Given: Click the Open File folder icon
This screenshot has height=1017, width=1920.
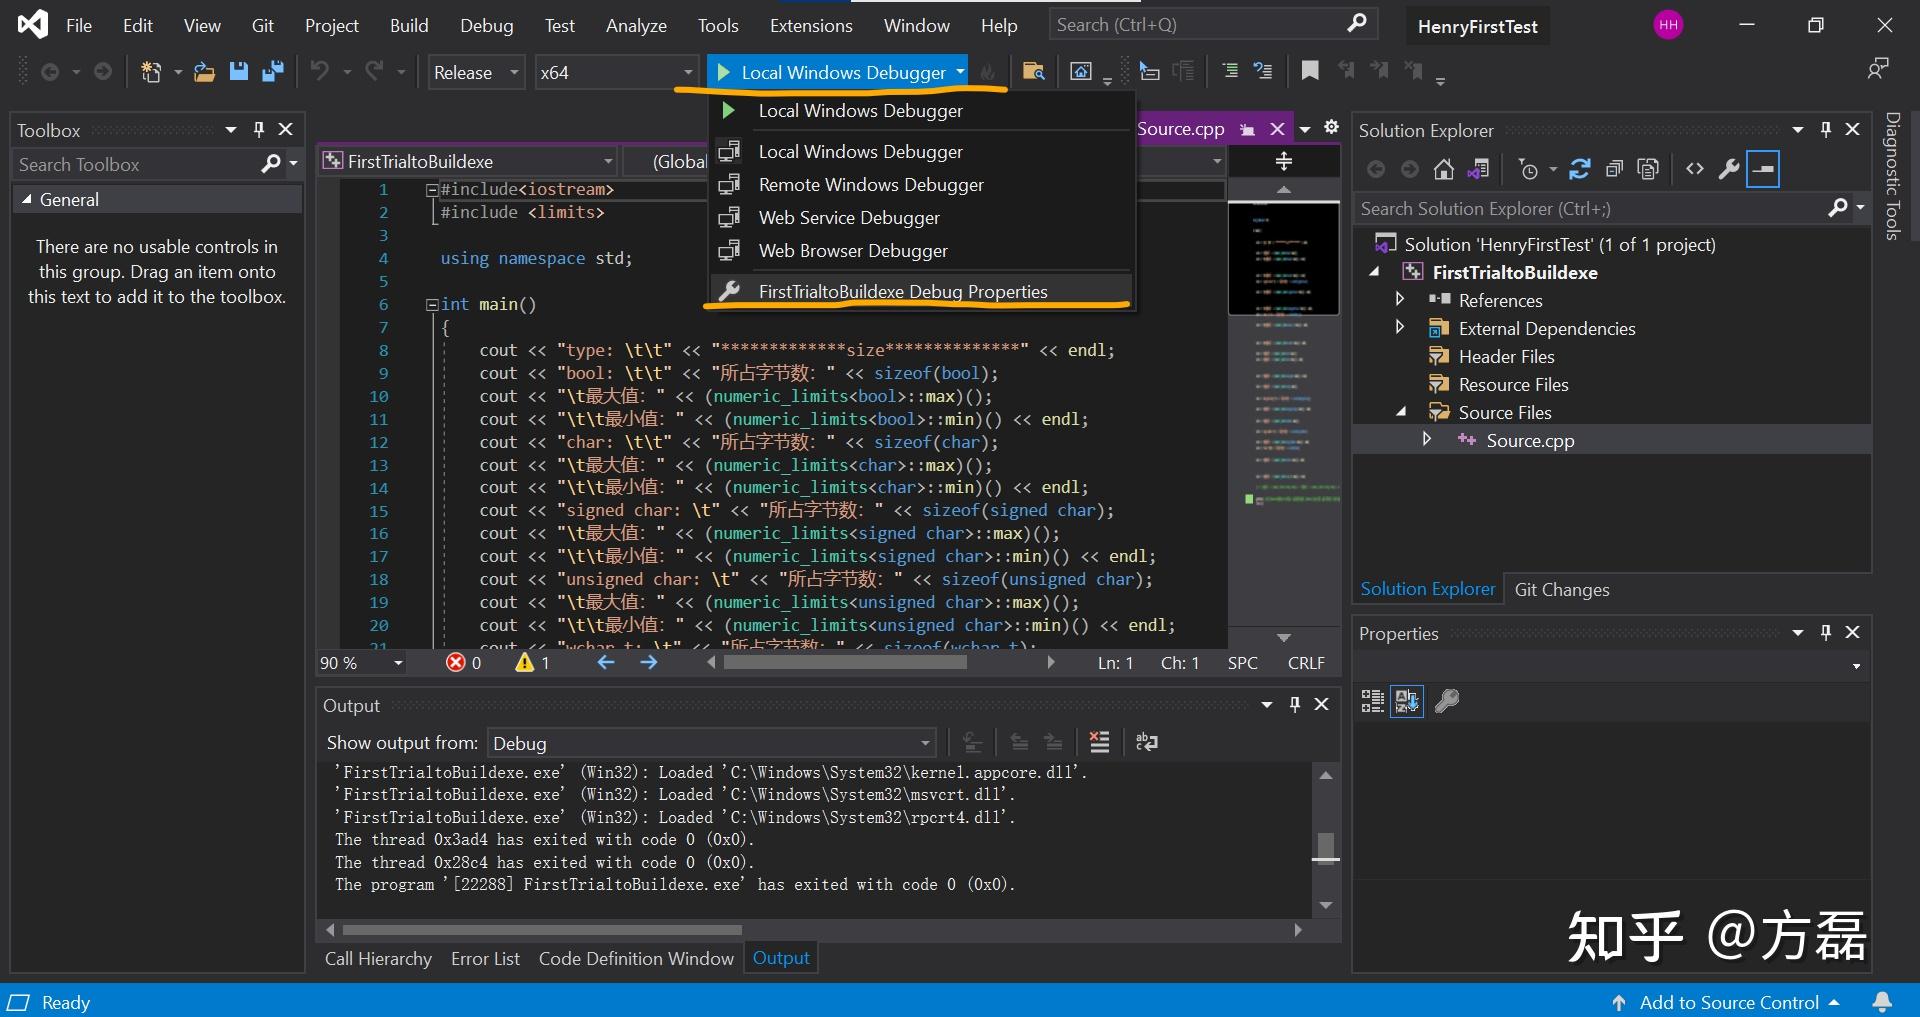Looking at the screenshot, I should (x=204, y=72).
